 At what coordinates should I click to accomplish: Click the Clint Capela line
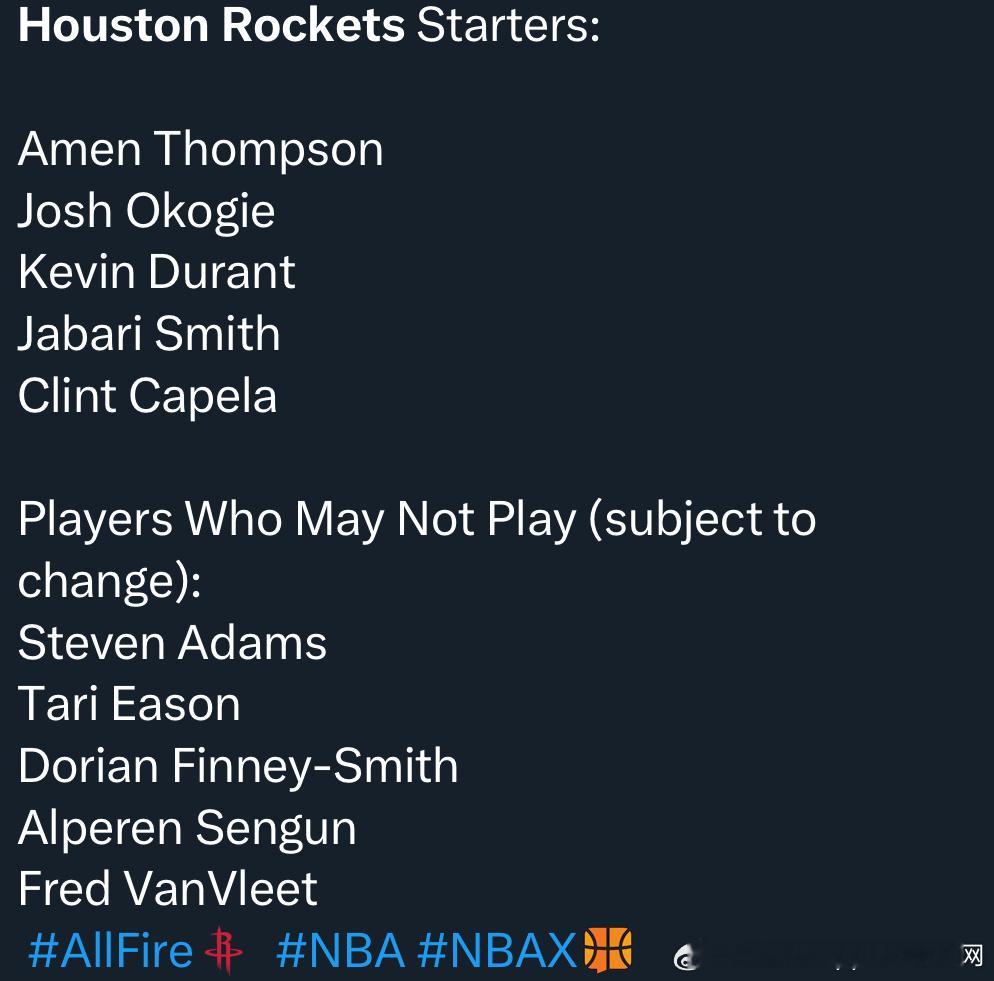pyautogui.click(x=147, y=395)
